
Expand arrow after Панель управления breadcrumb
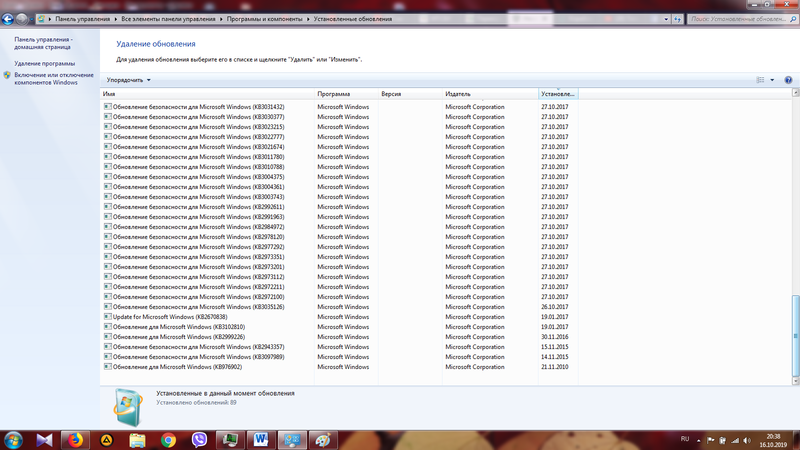pos(116,19)
